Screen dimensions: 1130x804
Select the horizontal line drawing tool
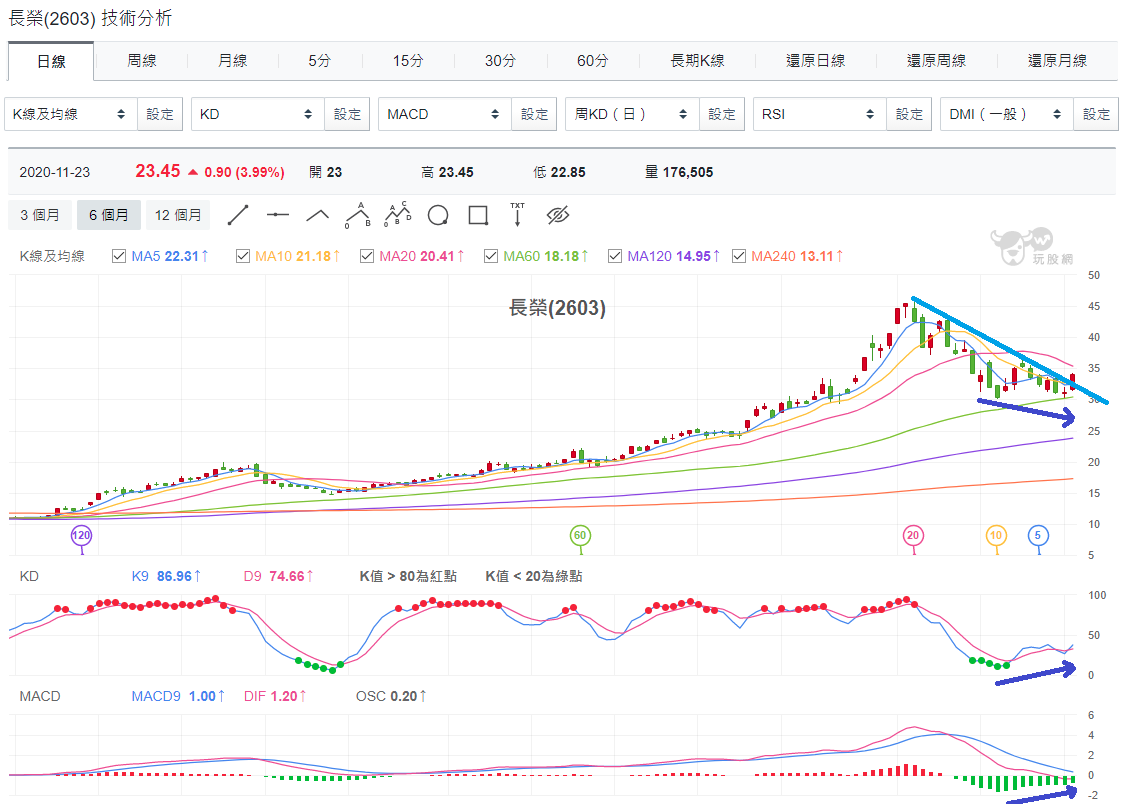(277, 215)
